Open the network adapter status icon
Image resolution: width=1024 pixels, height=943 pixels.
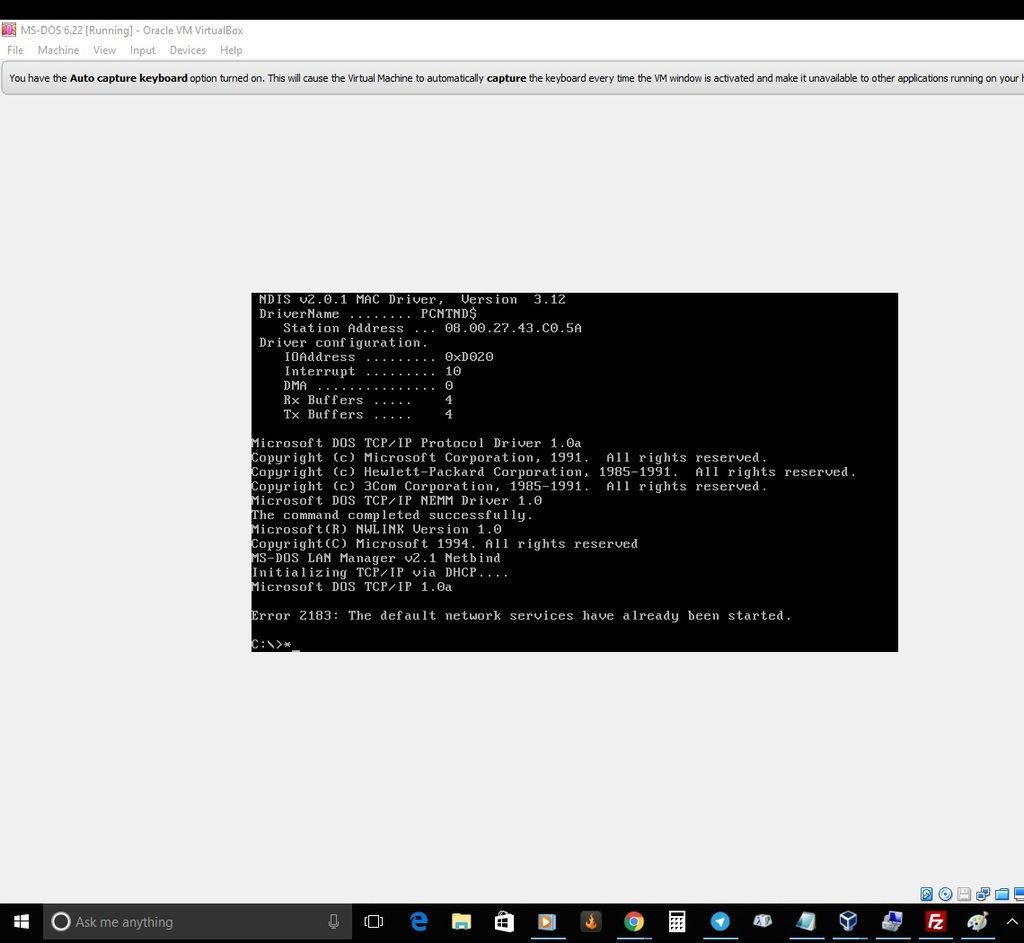(982, 892)
